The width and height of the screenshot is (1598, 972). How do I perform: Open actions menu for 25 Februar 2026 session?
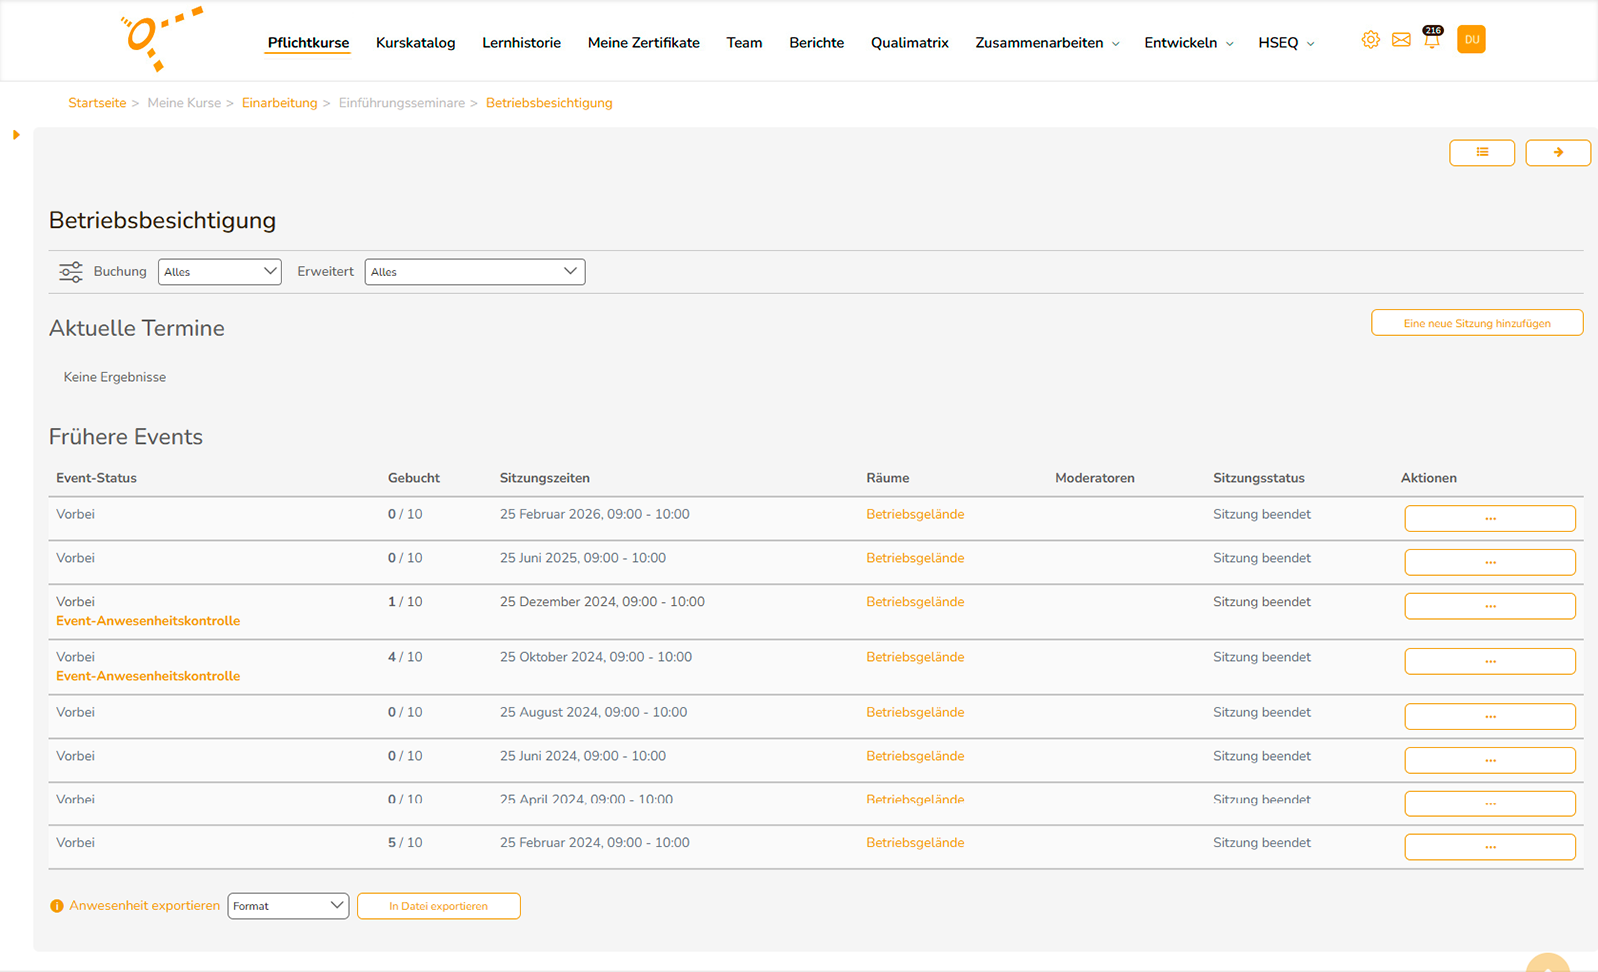click(x=1490, y=518)
